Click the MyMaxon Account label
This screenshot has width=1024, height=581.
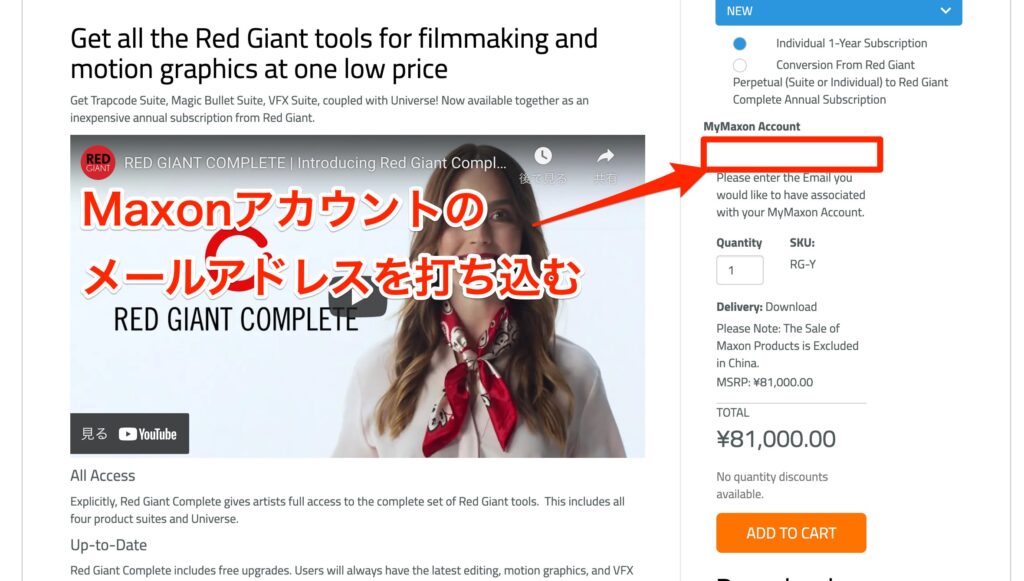[x=752, y=127]
